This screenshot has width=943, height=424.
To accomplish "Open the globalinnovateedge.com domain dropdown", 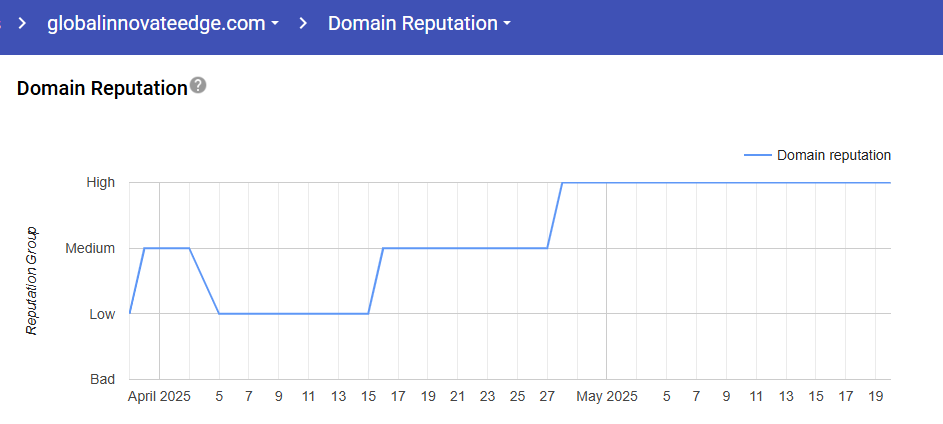I will pos(163,24).
